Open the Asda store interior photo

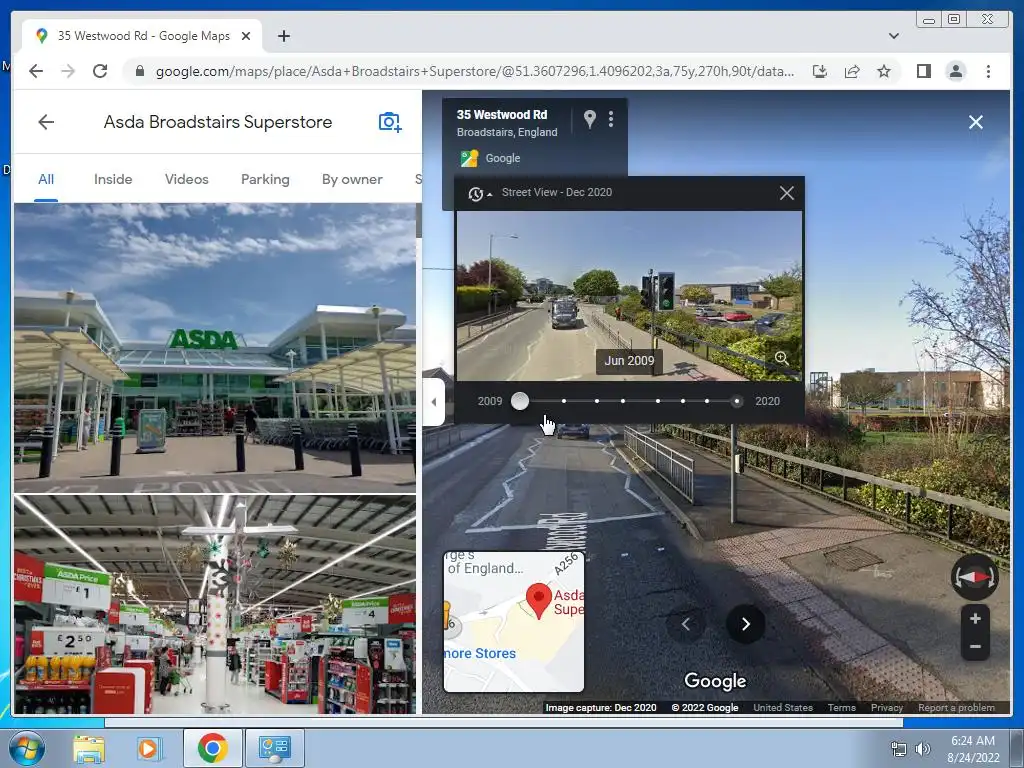215,604
